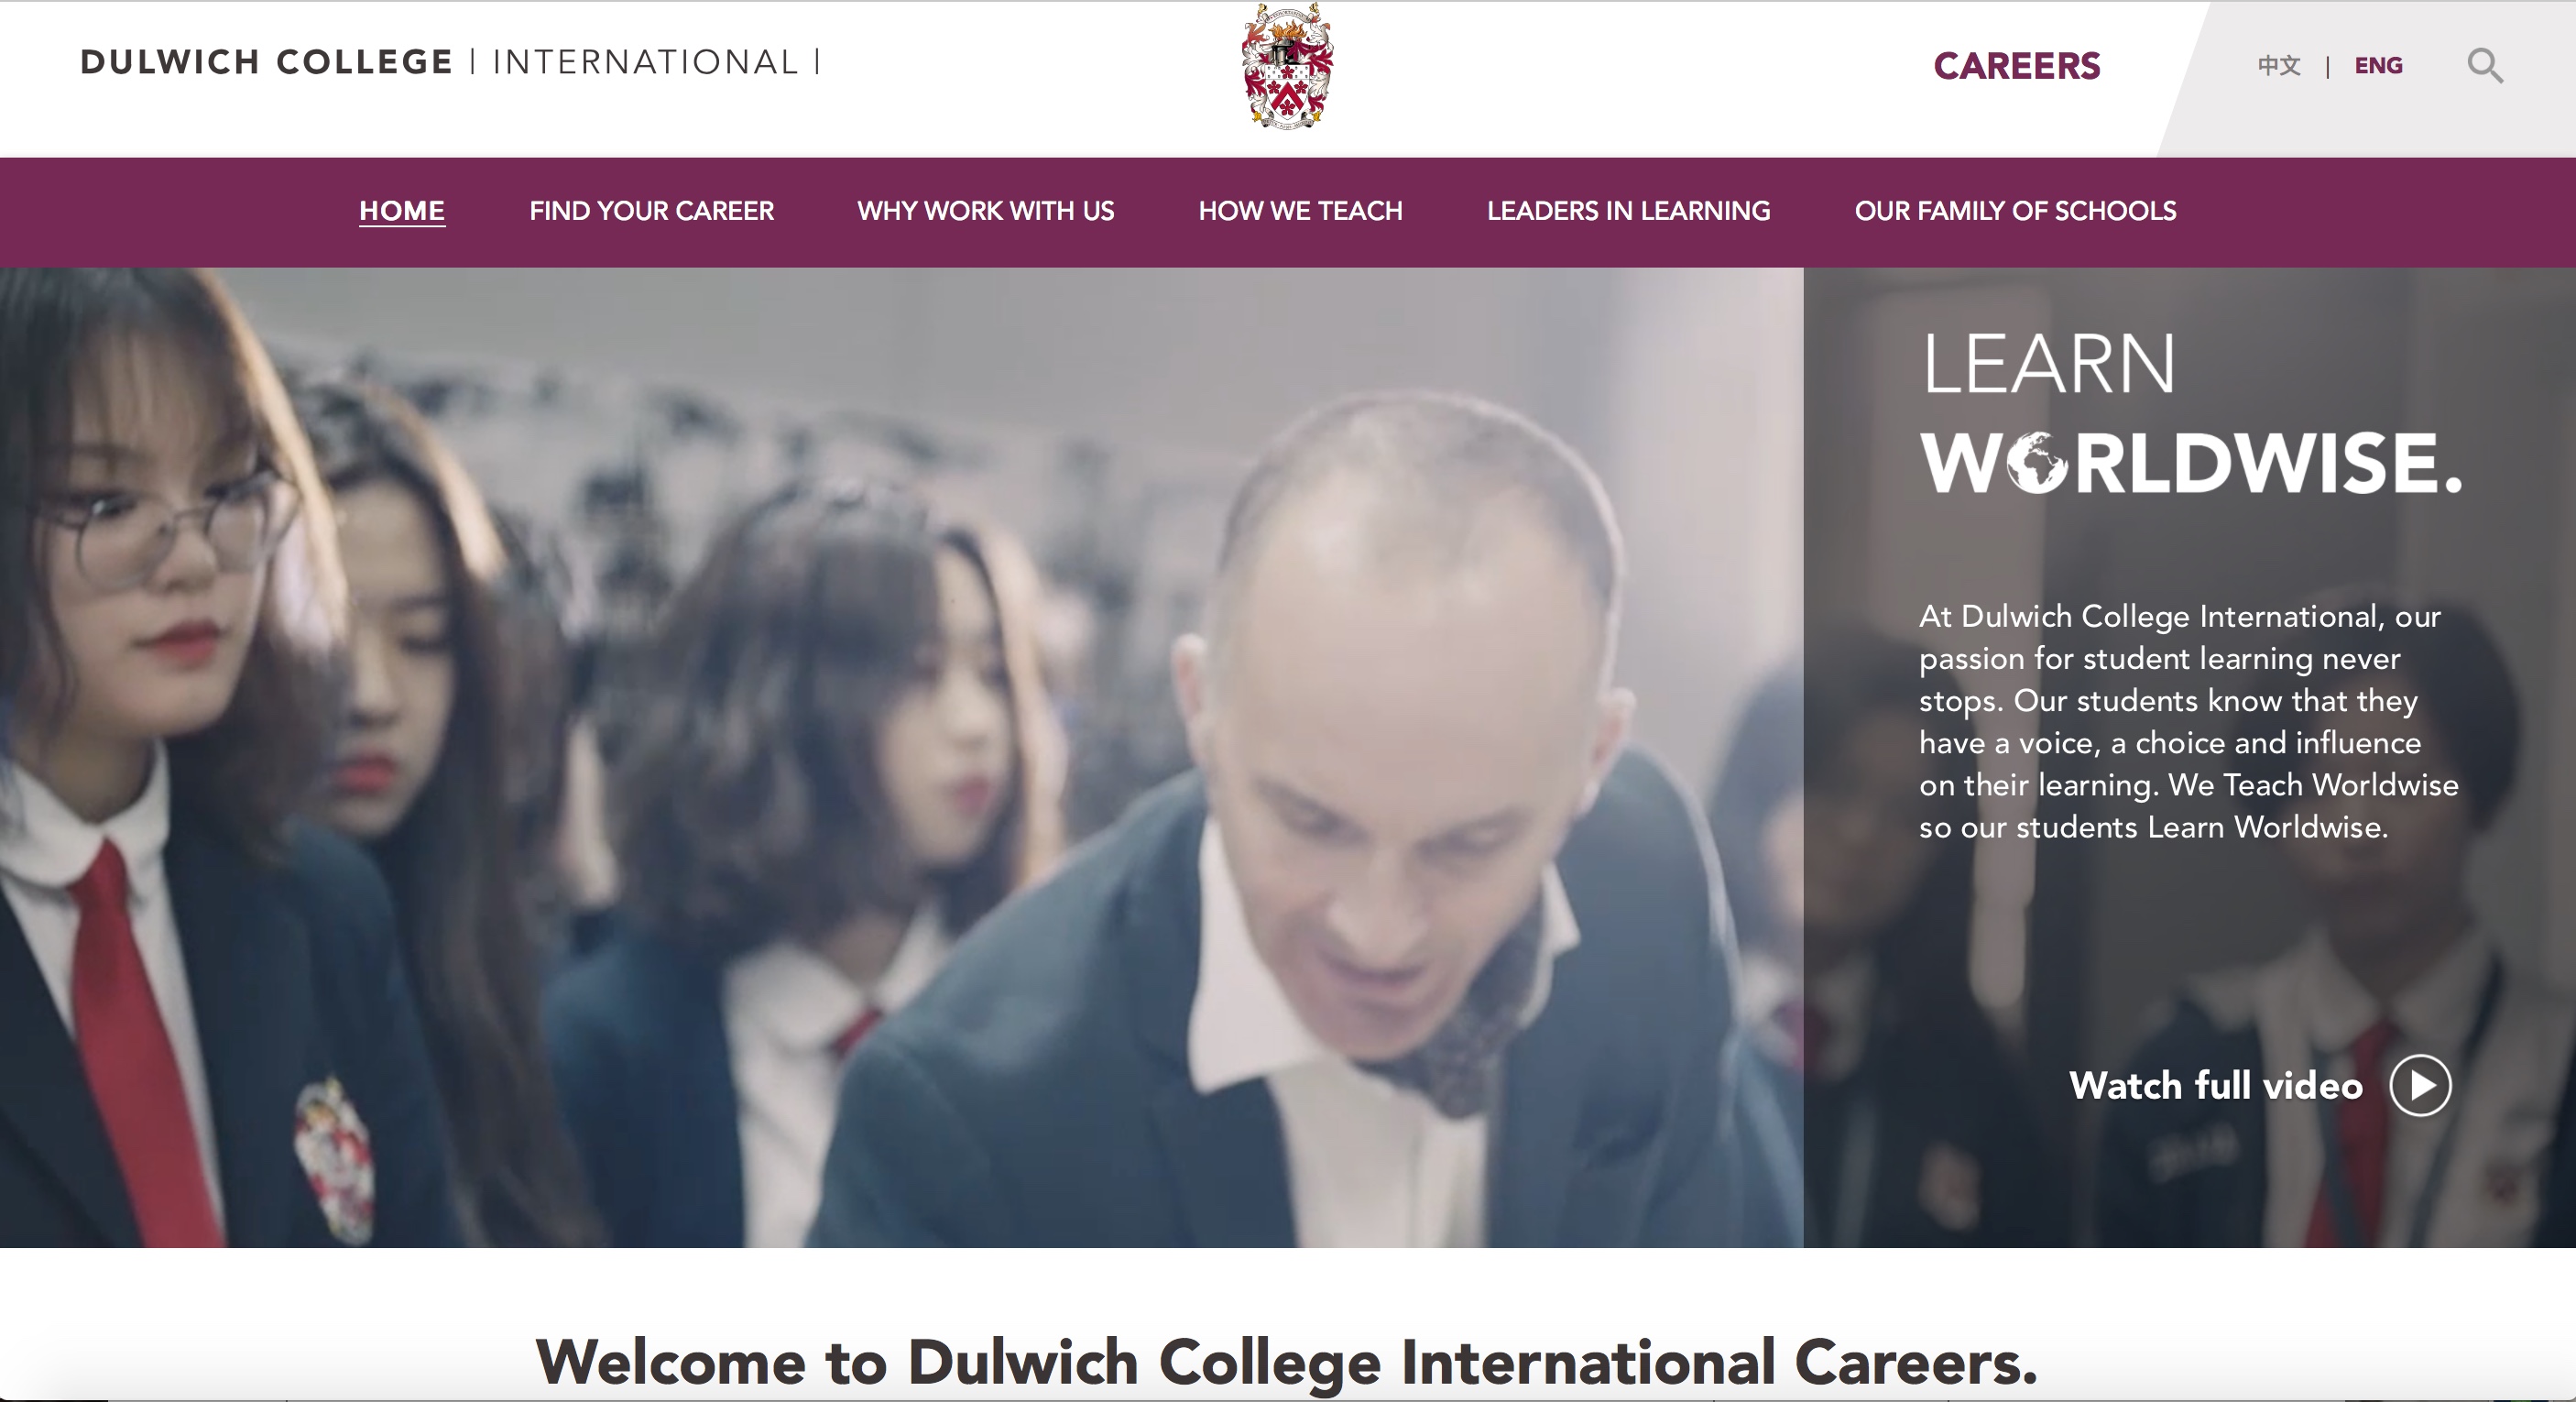Play the full video circle button
The height and width of the screenshot is (1402, 2576).
tap(2420, 1085)
